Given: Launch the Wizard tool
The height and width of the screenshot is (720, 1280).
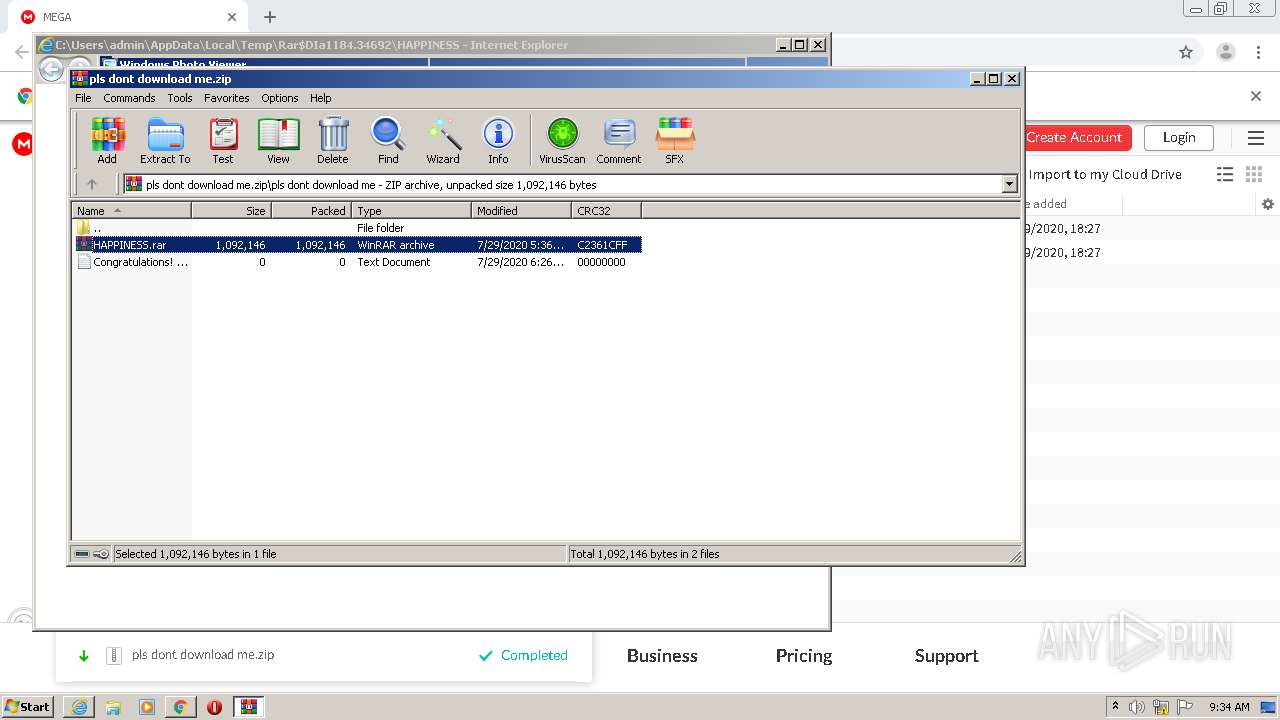Looking at the screenshot, I should (443, 140).
